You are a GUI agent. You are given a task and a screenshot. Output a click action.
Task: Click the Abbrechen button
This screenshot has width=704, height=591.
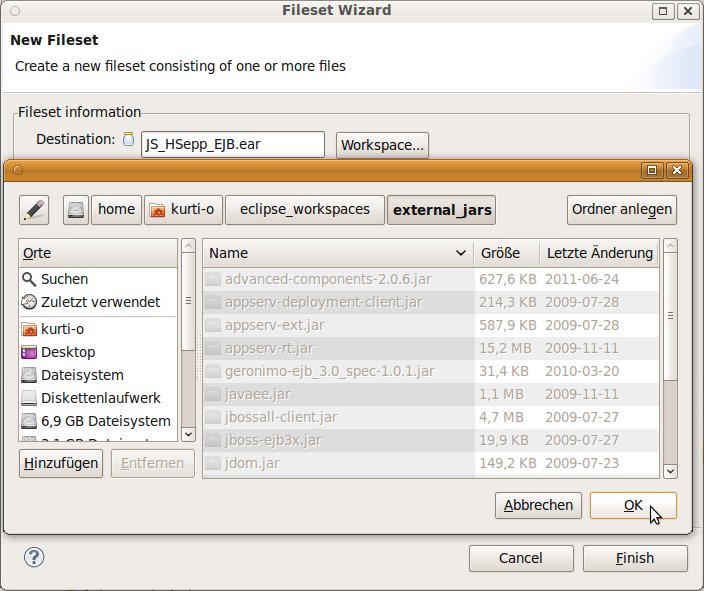538,505
